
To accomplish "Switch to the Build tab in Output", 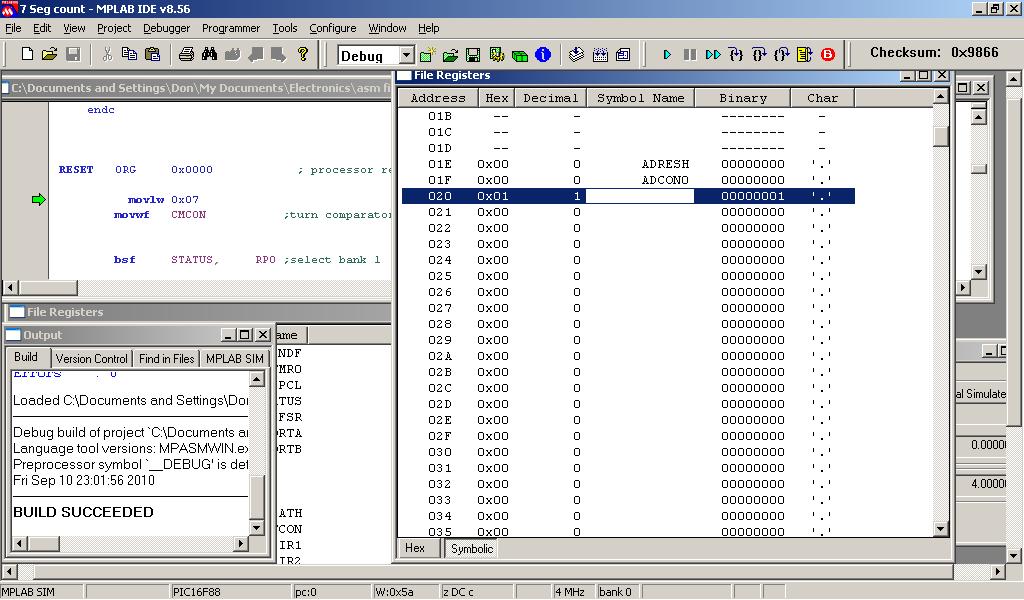I will tap(26, 357).
